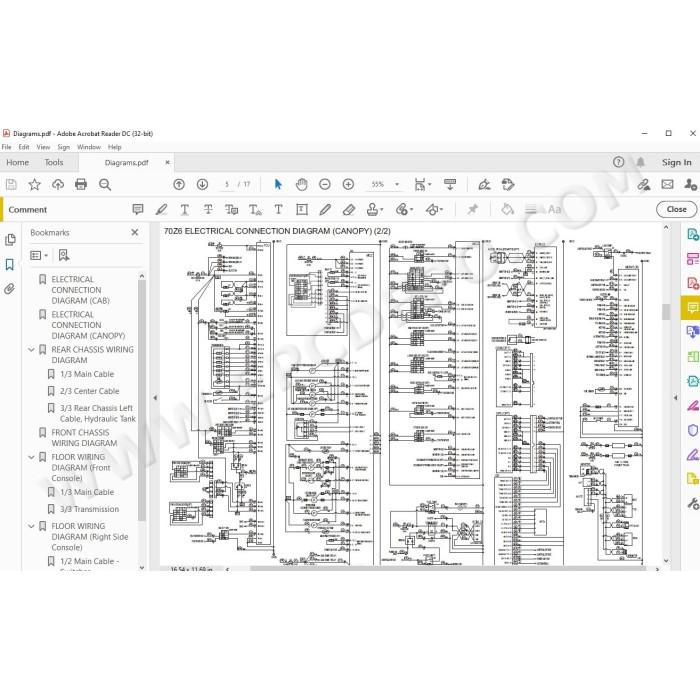Screen dimensions: 700x700
Task: Close the Comment toolbar
Action: [676, 209]
